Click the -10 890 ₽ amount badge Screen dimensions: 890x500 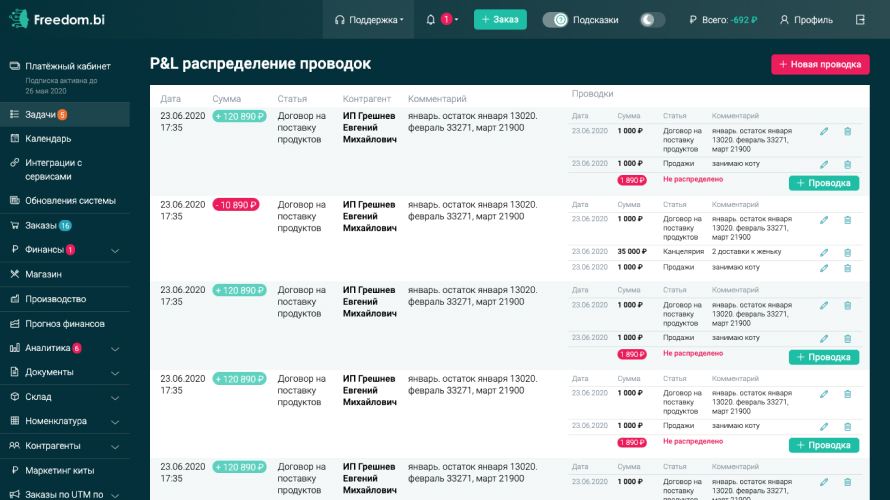pyautogui.click(x=236, y=205)
